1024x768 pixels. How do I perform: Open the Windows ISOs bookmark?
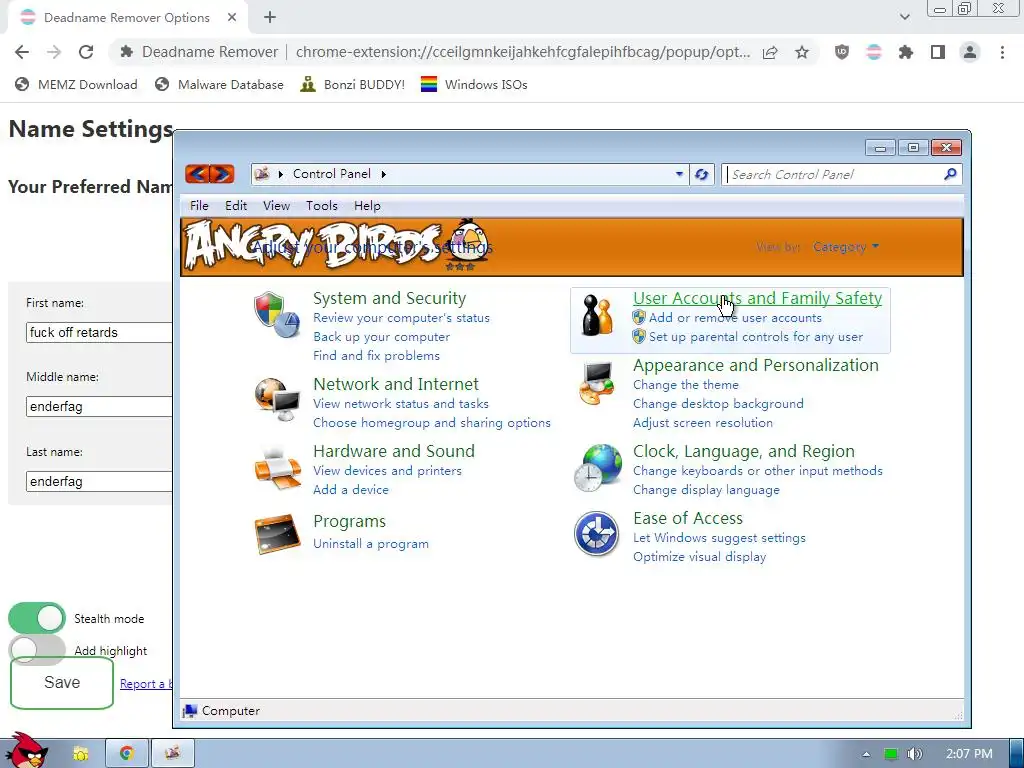coord(474,84)
